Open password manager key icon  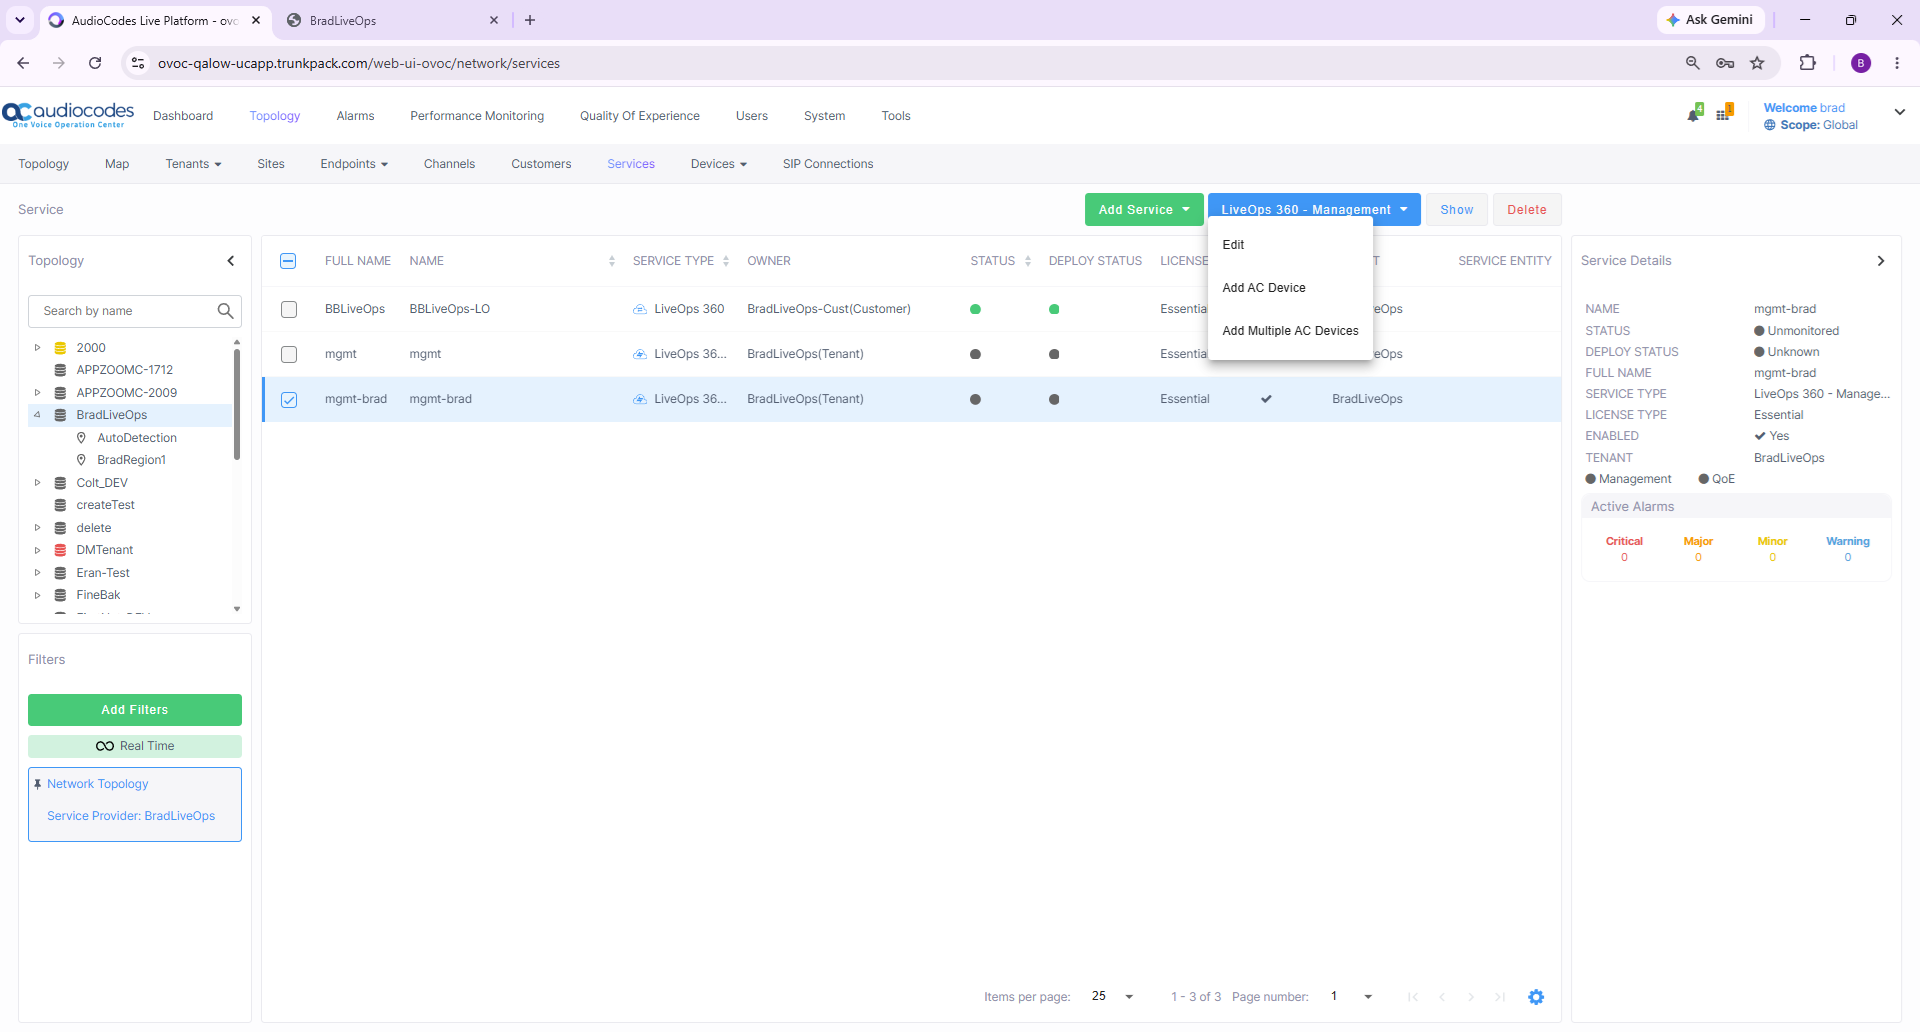pyautogui.click(x=1725, y=63)
